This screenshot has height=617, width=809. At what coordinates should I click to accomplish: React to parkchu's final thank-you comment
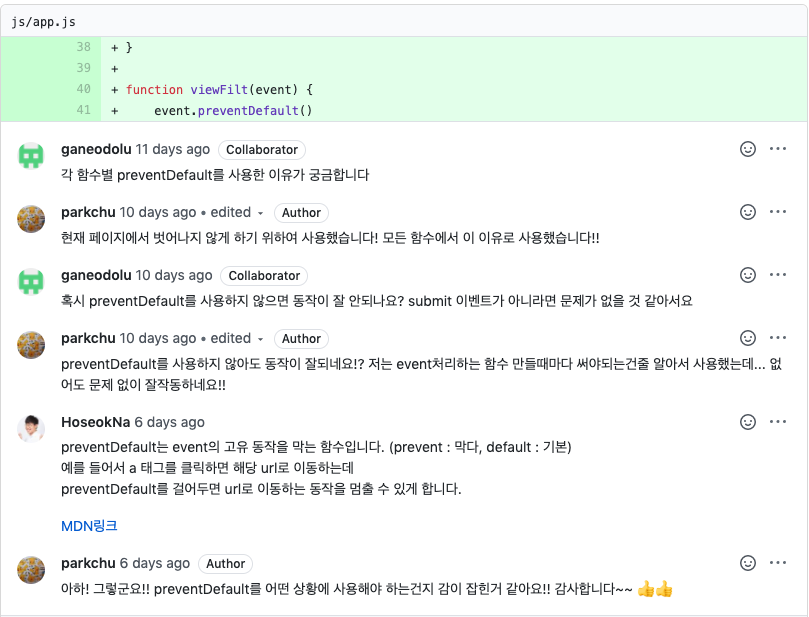[748, 563]
